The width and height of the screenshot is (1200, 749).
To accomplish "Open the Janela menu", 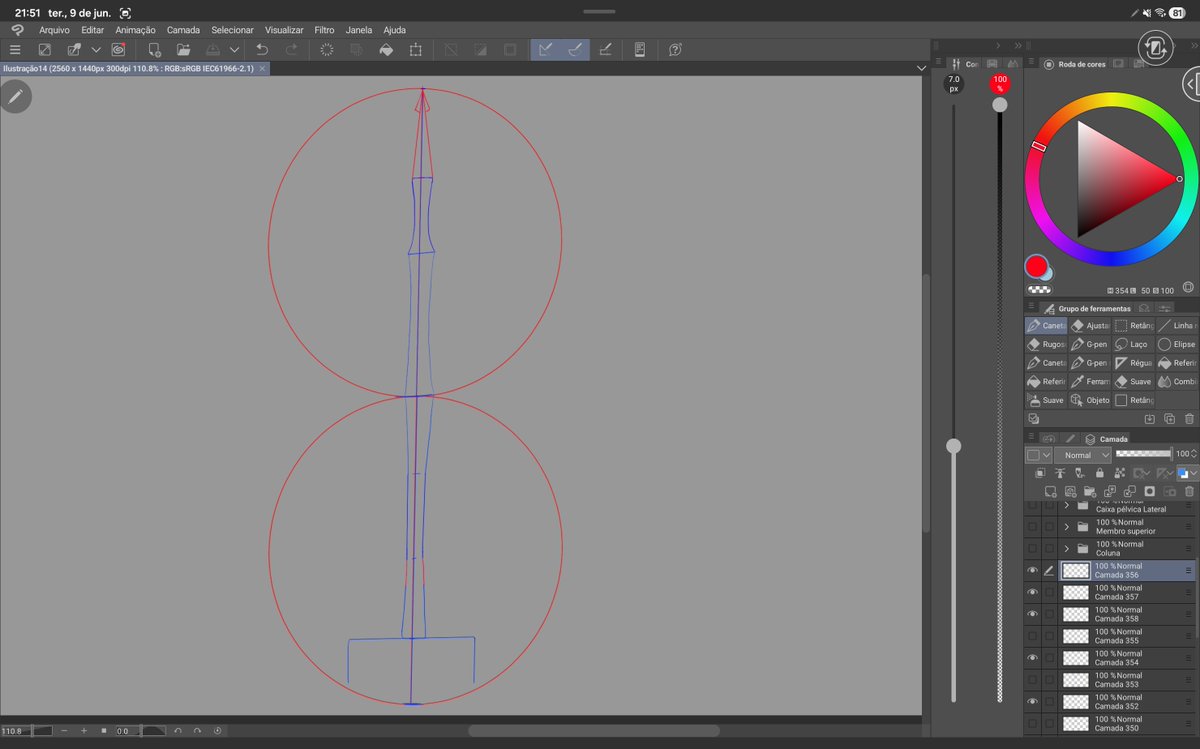I will pyautogui.click(x=359, y=30).
